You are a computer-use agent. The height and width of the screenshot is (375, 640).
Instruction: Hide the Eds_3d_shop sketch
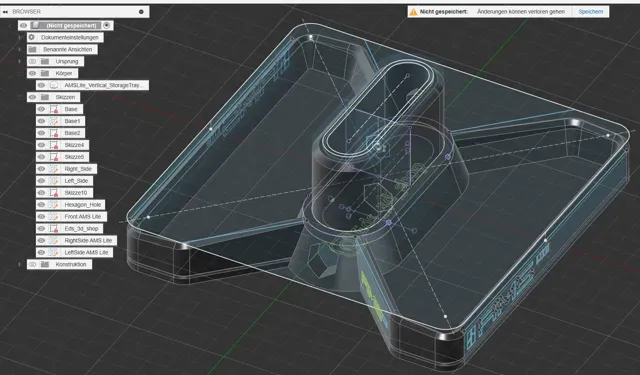[41, 229]
